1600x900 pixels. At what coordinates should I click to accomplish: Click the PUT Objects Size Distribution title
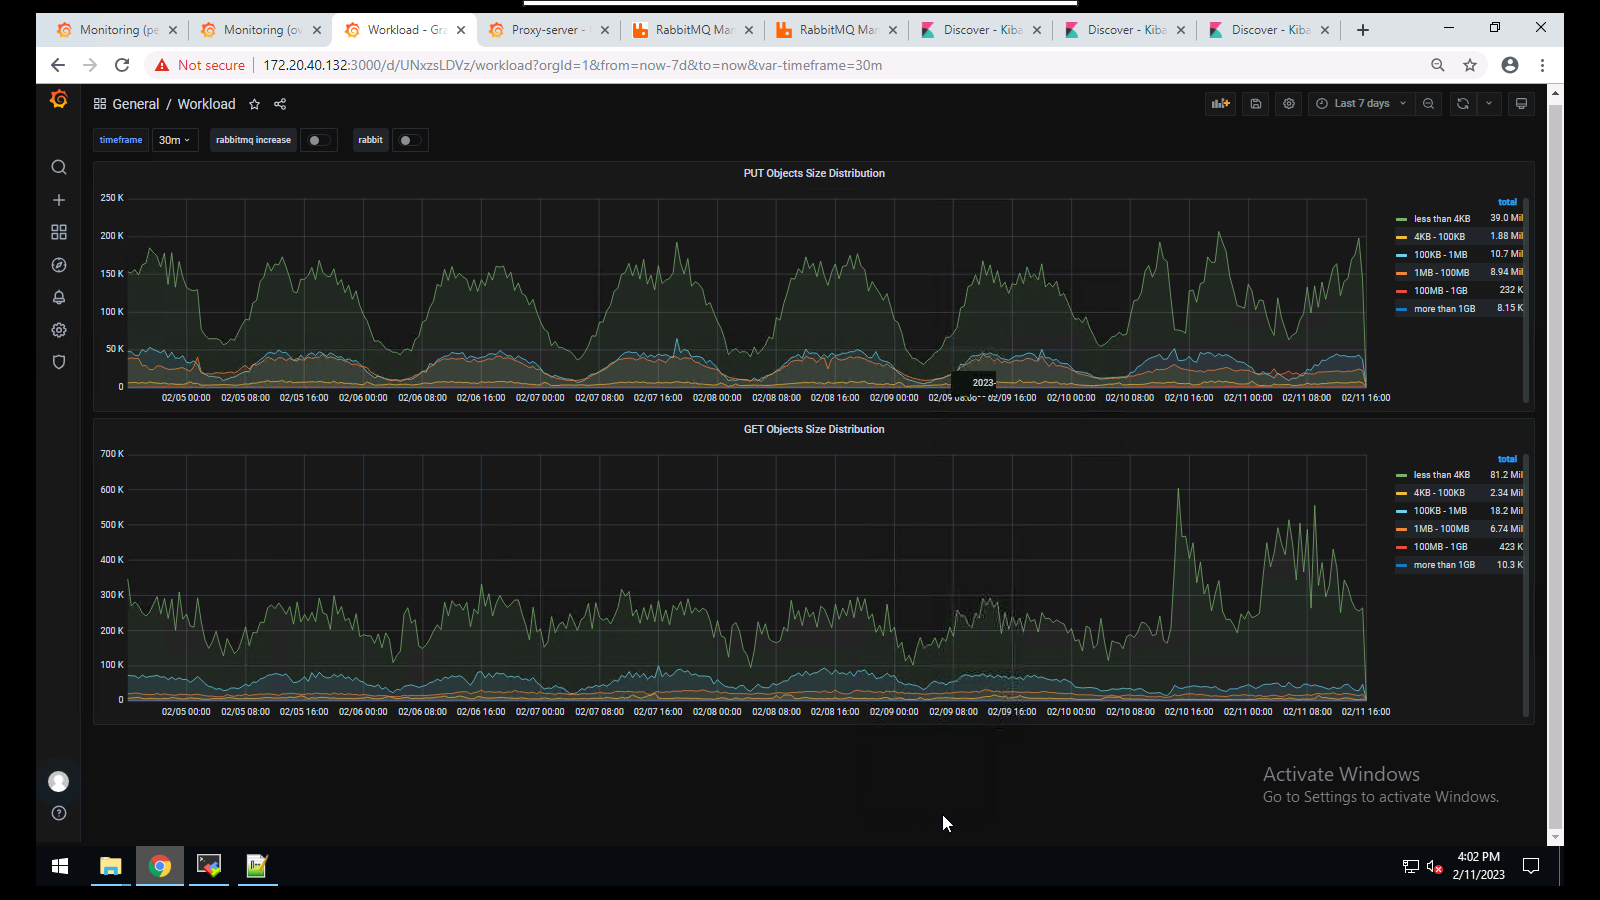click(813, 174)
